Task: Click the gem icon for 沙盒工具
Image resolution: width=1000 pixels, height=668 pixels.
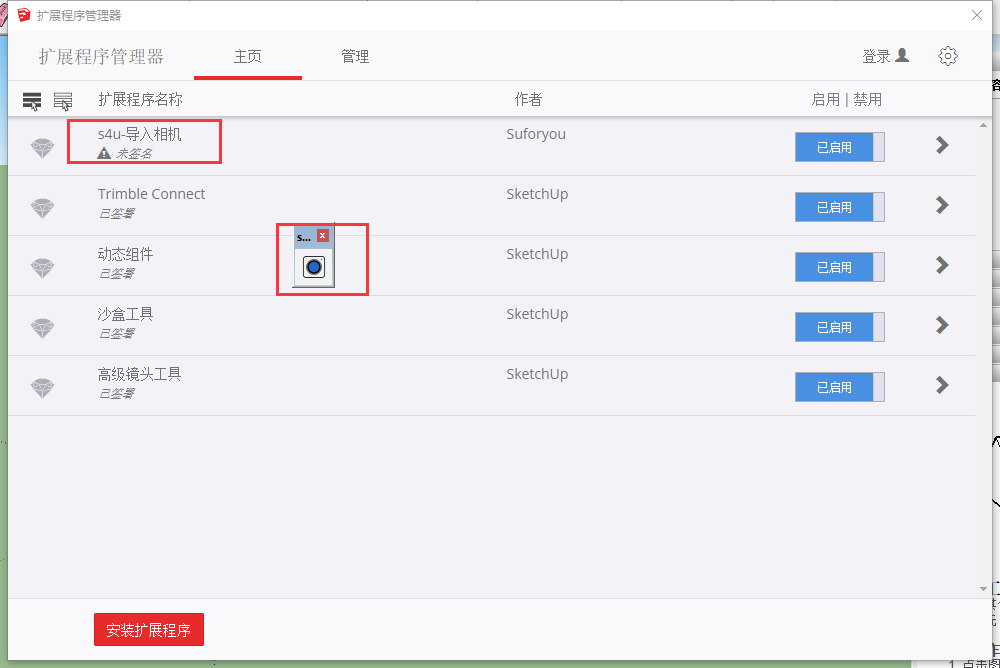Action: (43, 328)
